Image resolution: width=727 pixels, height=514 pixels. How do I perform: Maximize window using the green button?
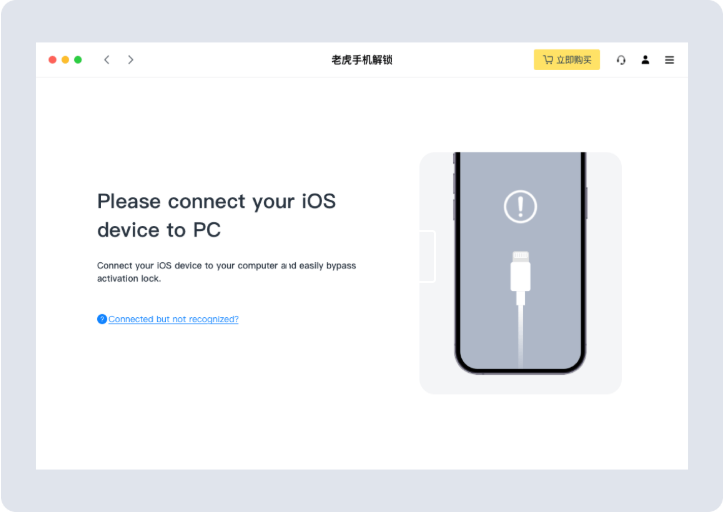coord(78,60)
